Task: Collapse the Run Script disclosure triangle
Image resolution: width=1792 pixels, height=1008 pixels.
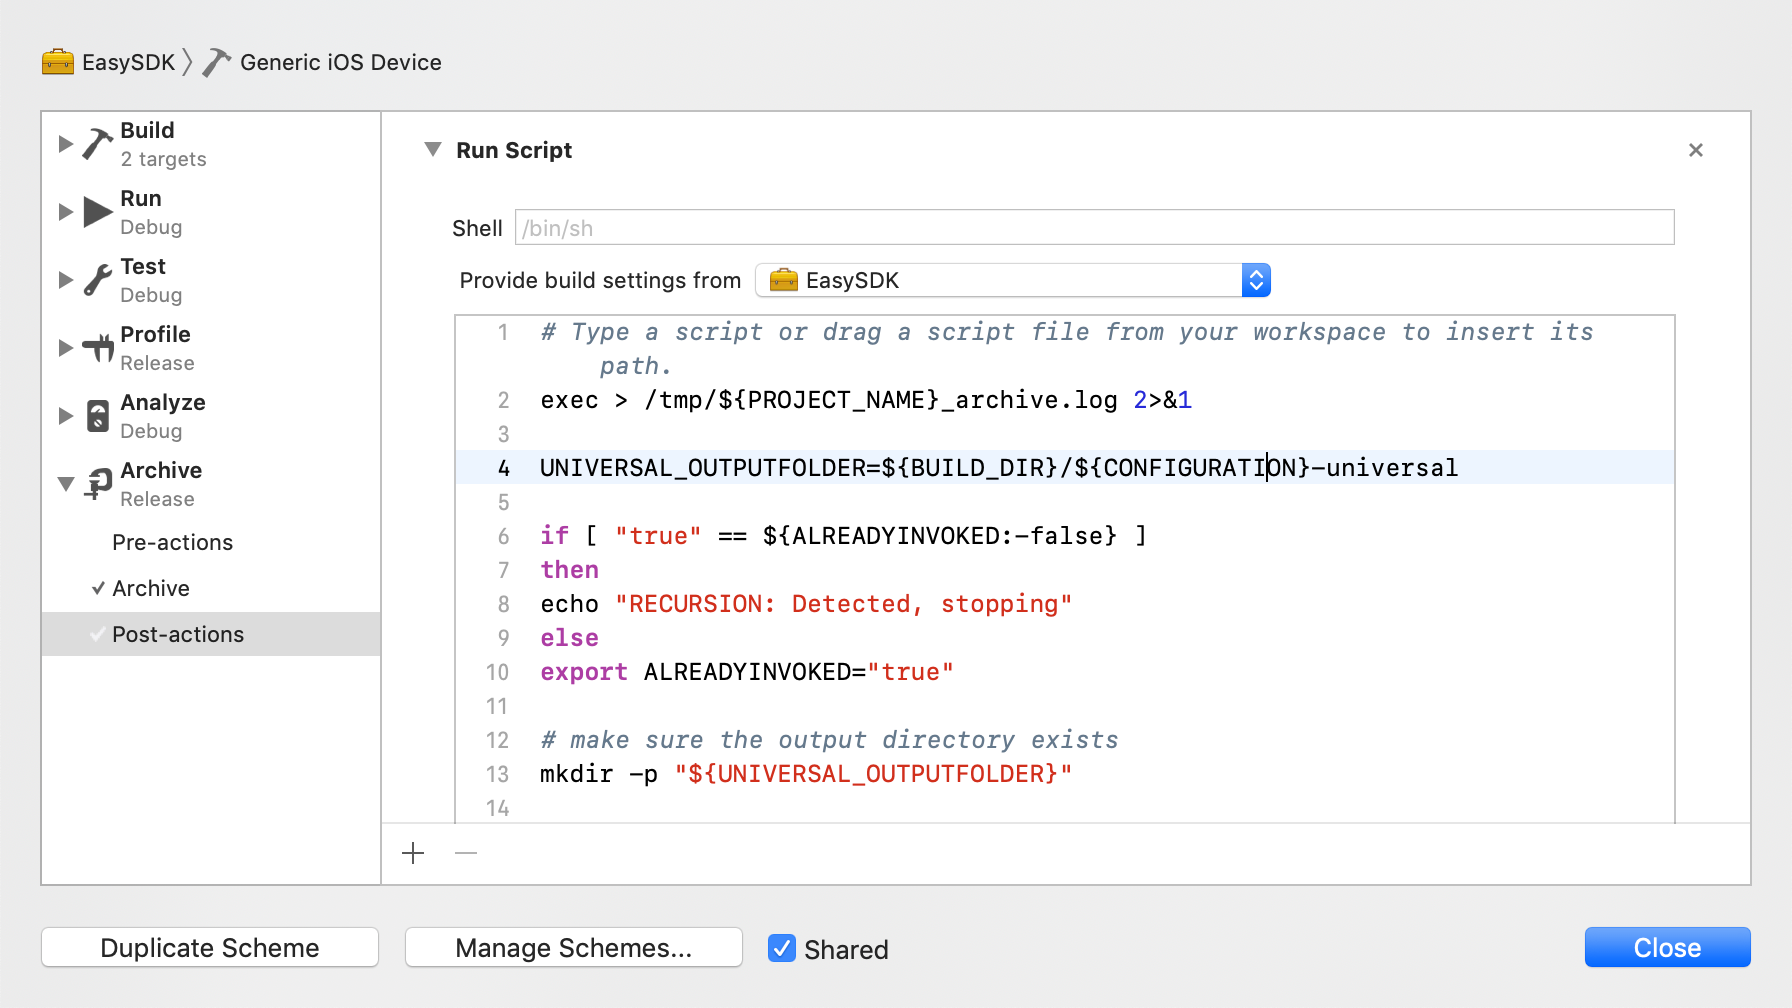Action: pos(433,150)
